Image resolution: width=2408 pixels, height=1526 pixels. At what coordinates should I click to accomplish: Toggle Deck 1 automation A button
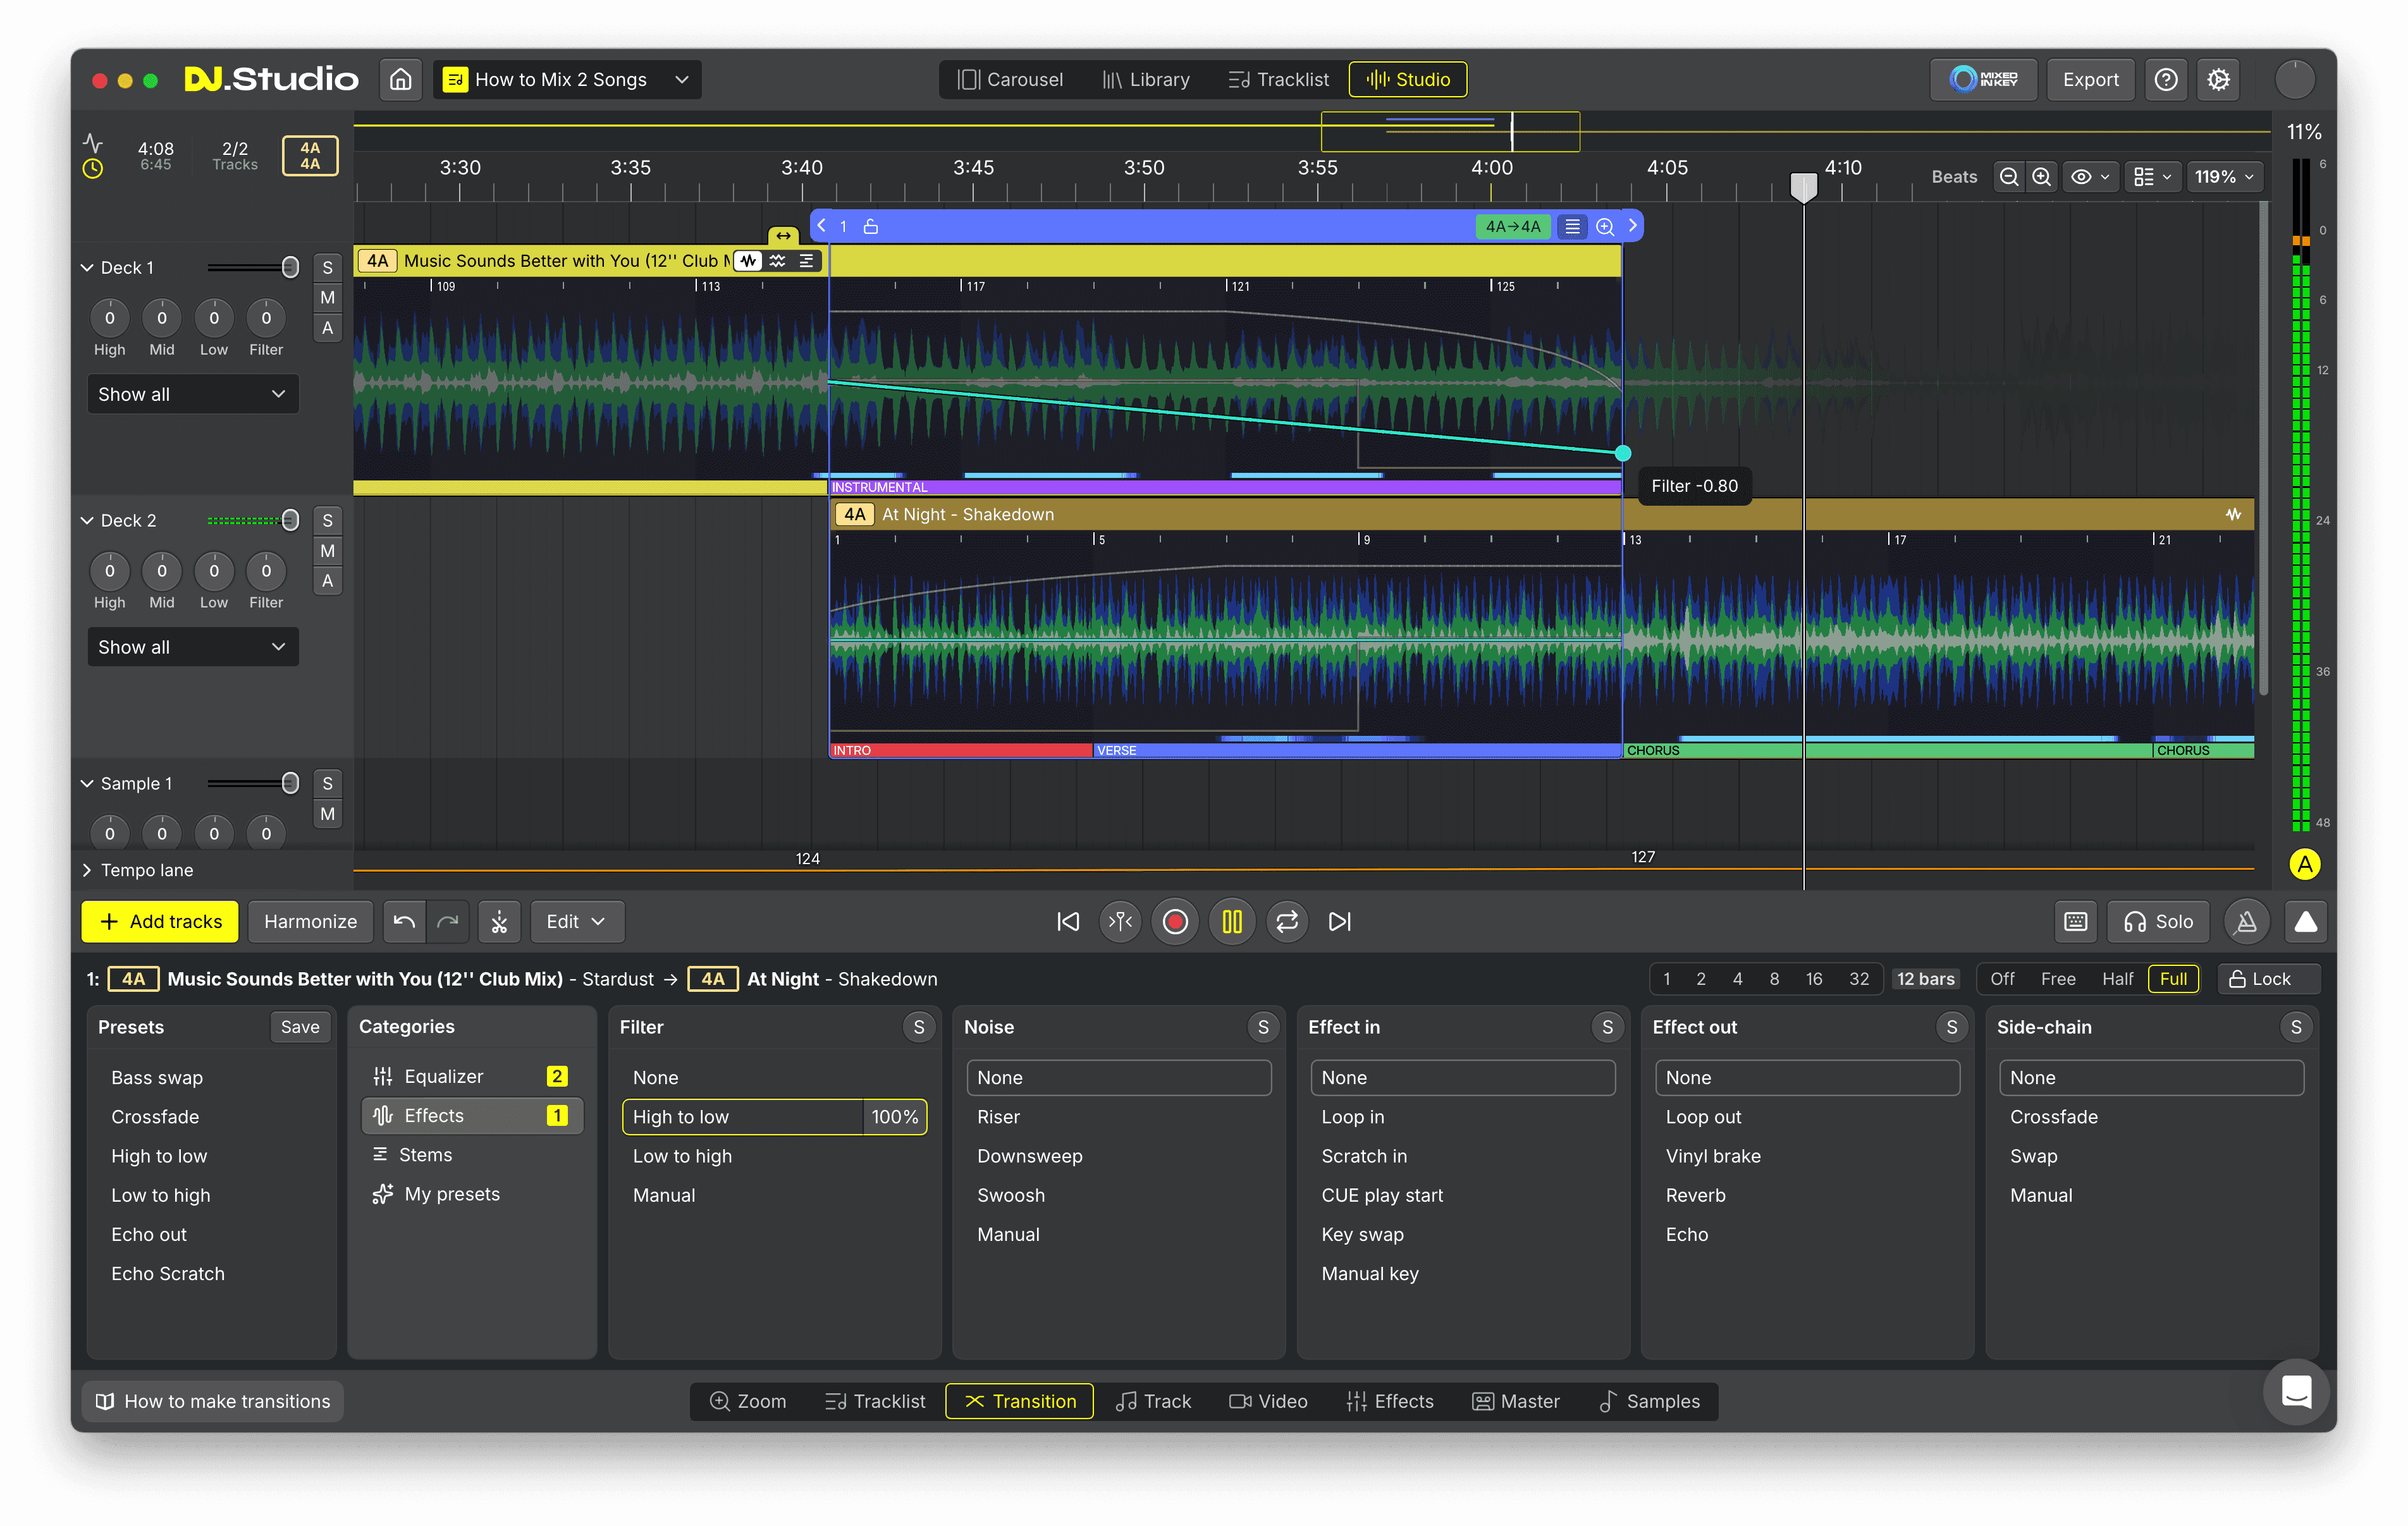pyautogui.click(x=327, y=328)
